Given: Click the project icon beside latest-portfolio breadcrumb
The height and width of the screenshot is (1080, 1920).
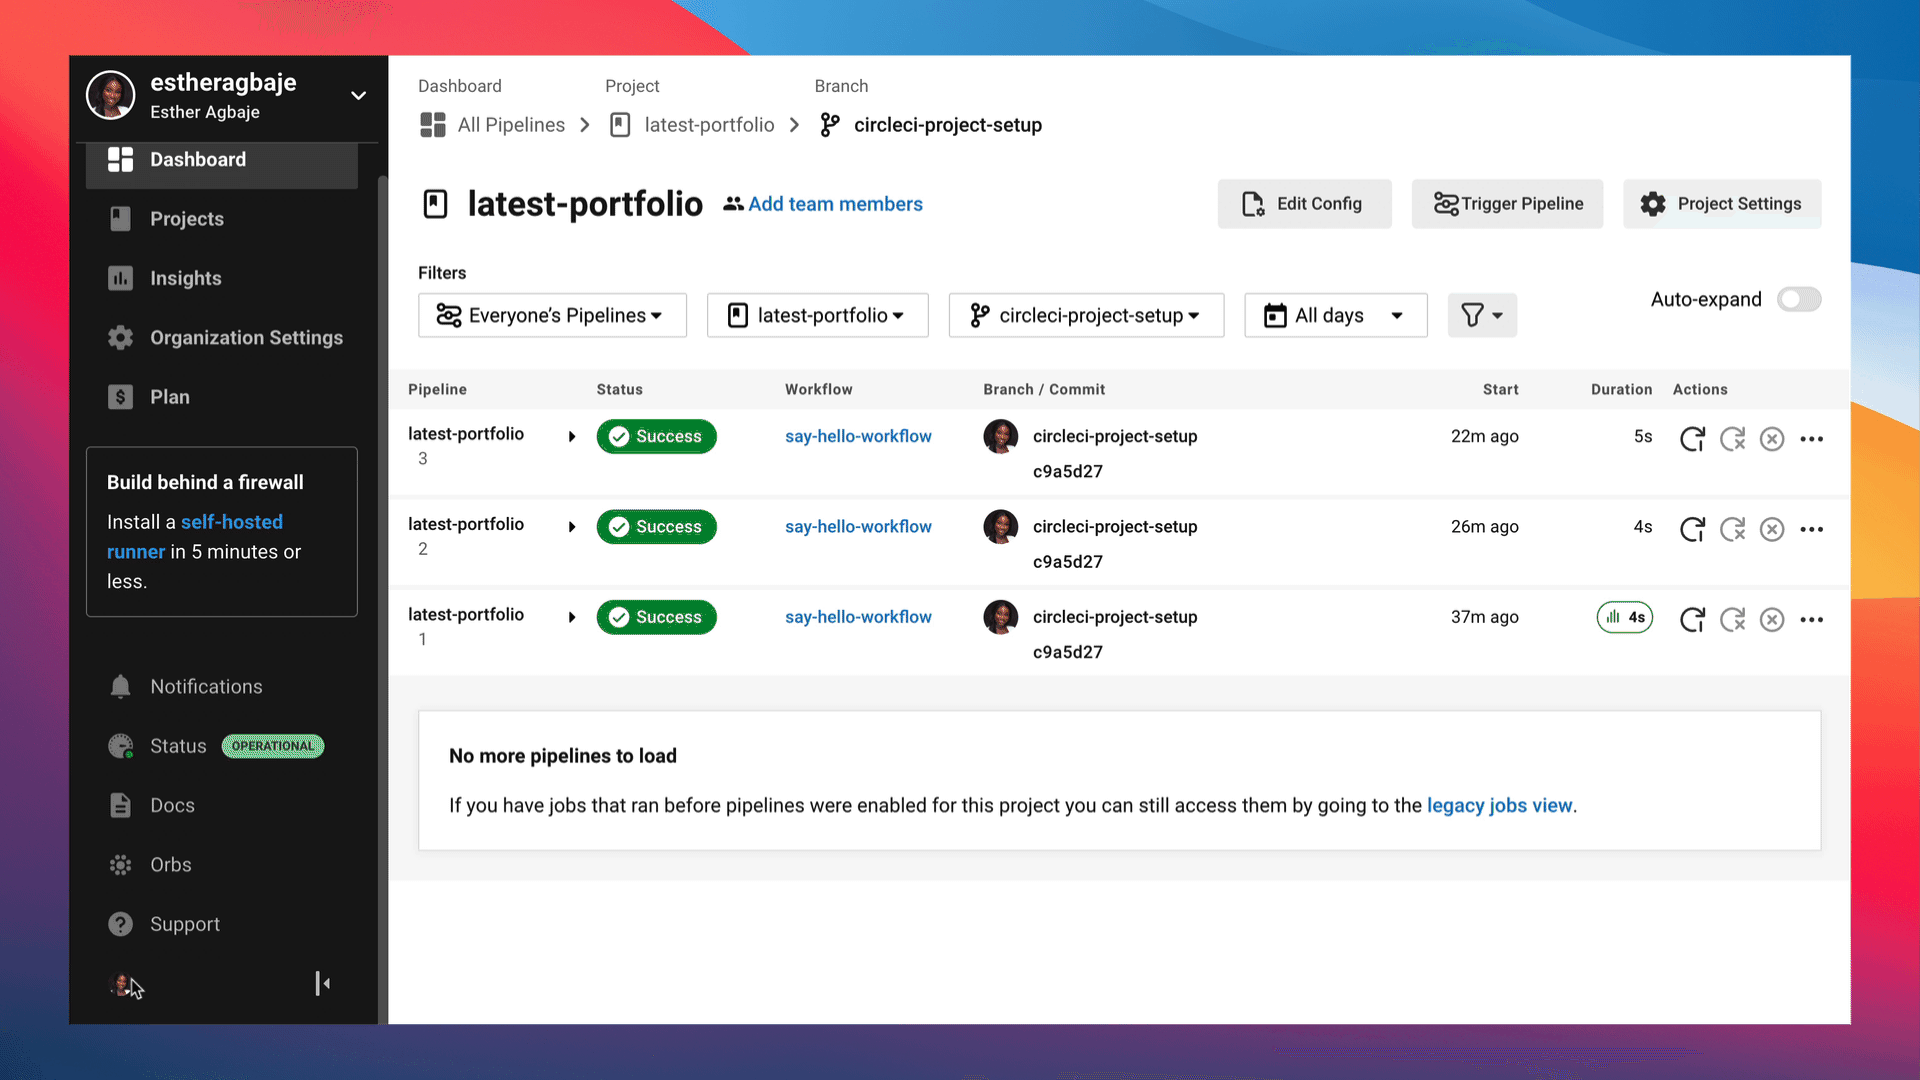Looking at the screenshot, I should [x=620, y=125].
